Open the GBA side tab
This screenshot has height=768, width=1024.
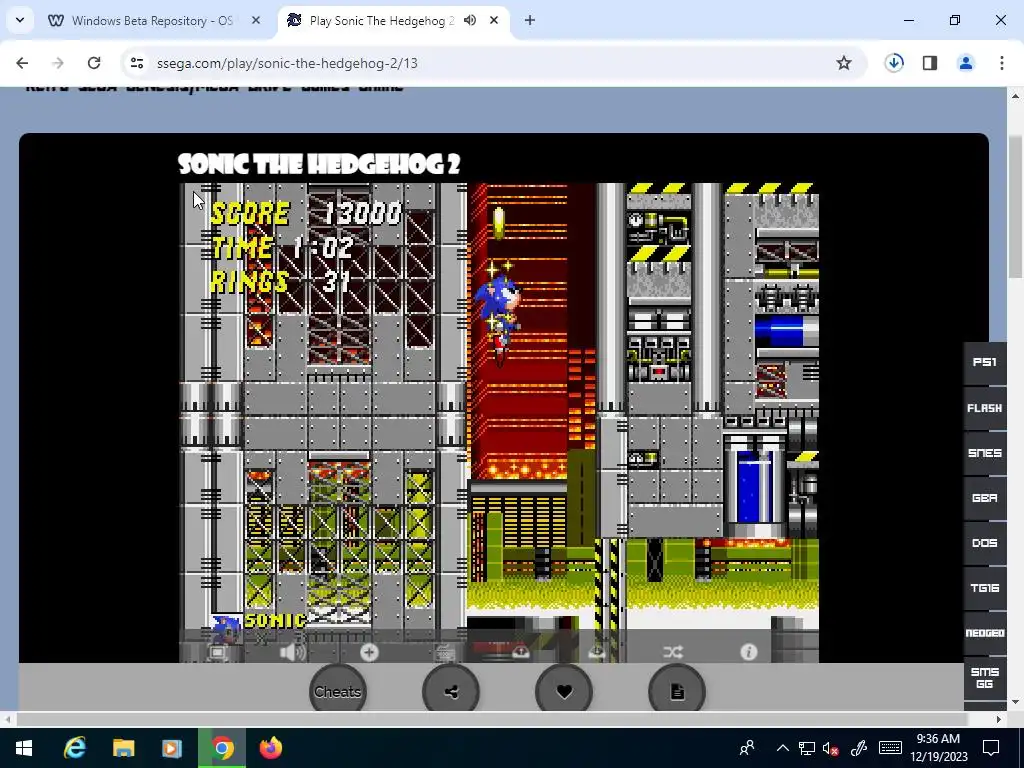pyautogui.click(x=985, y=498)
